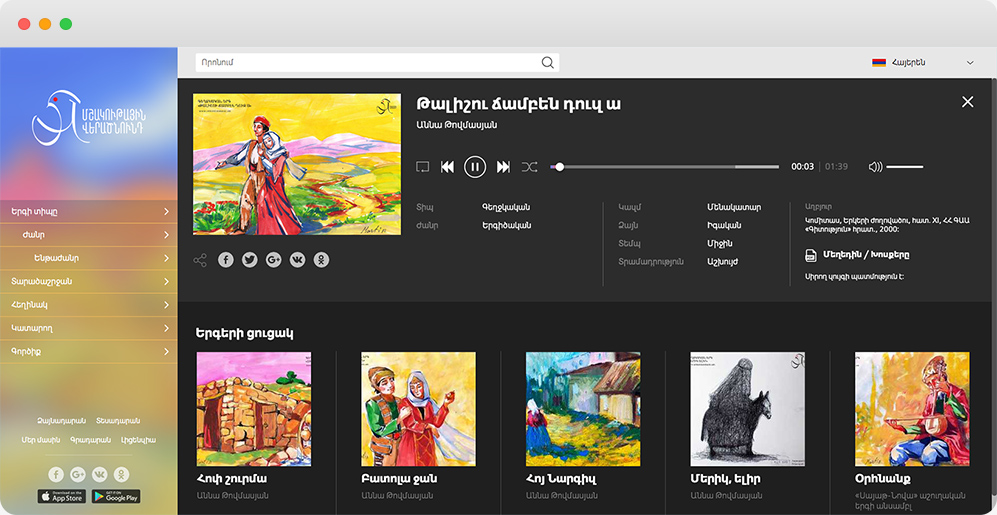Pause the current song
This screenshot has height=515, width=997.
[475, 167]
